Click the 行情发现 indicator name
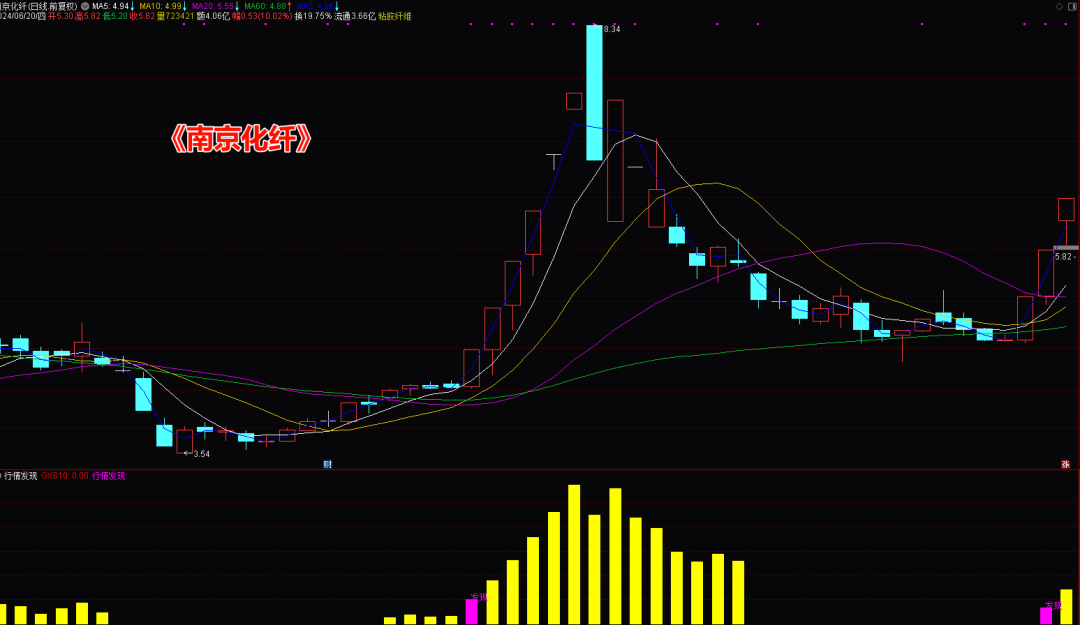Image resolution: width=1080 pixels, height=625 pixels. point(21,475)
